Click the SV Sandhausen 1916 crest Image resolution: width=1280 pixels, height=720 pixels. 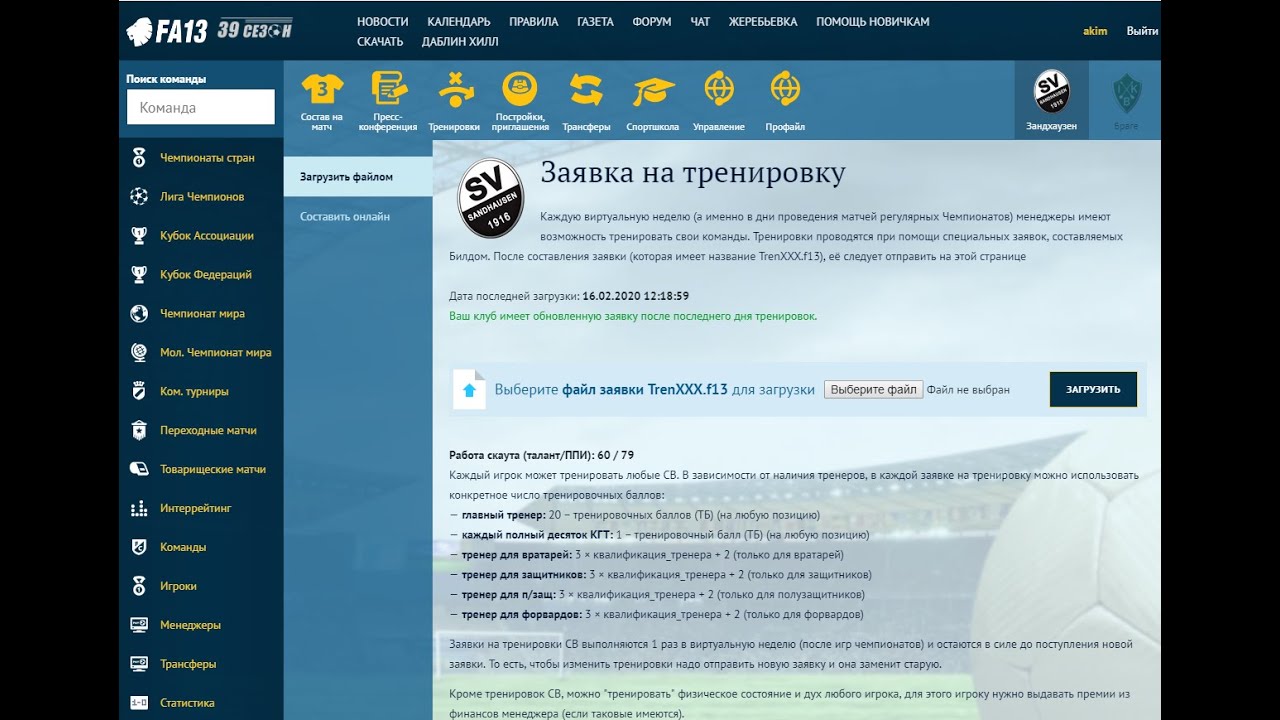[491, 197]
